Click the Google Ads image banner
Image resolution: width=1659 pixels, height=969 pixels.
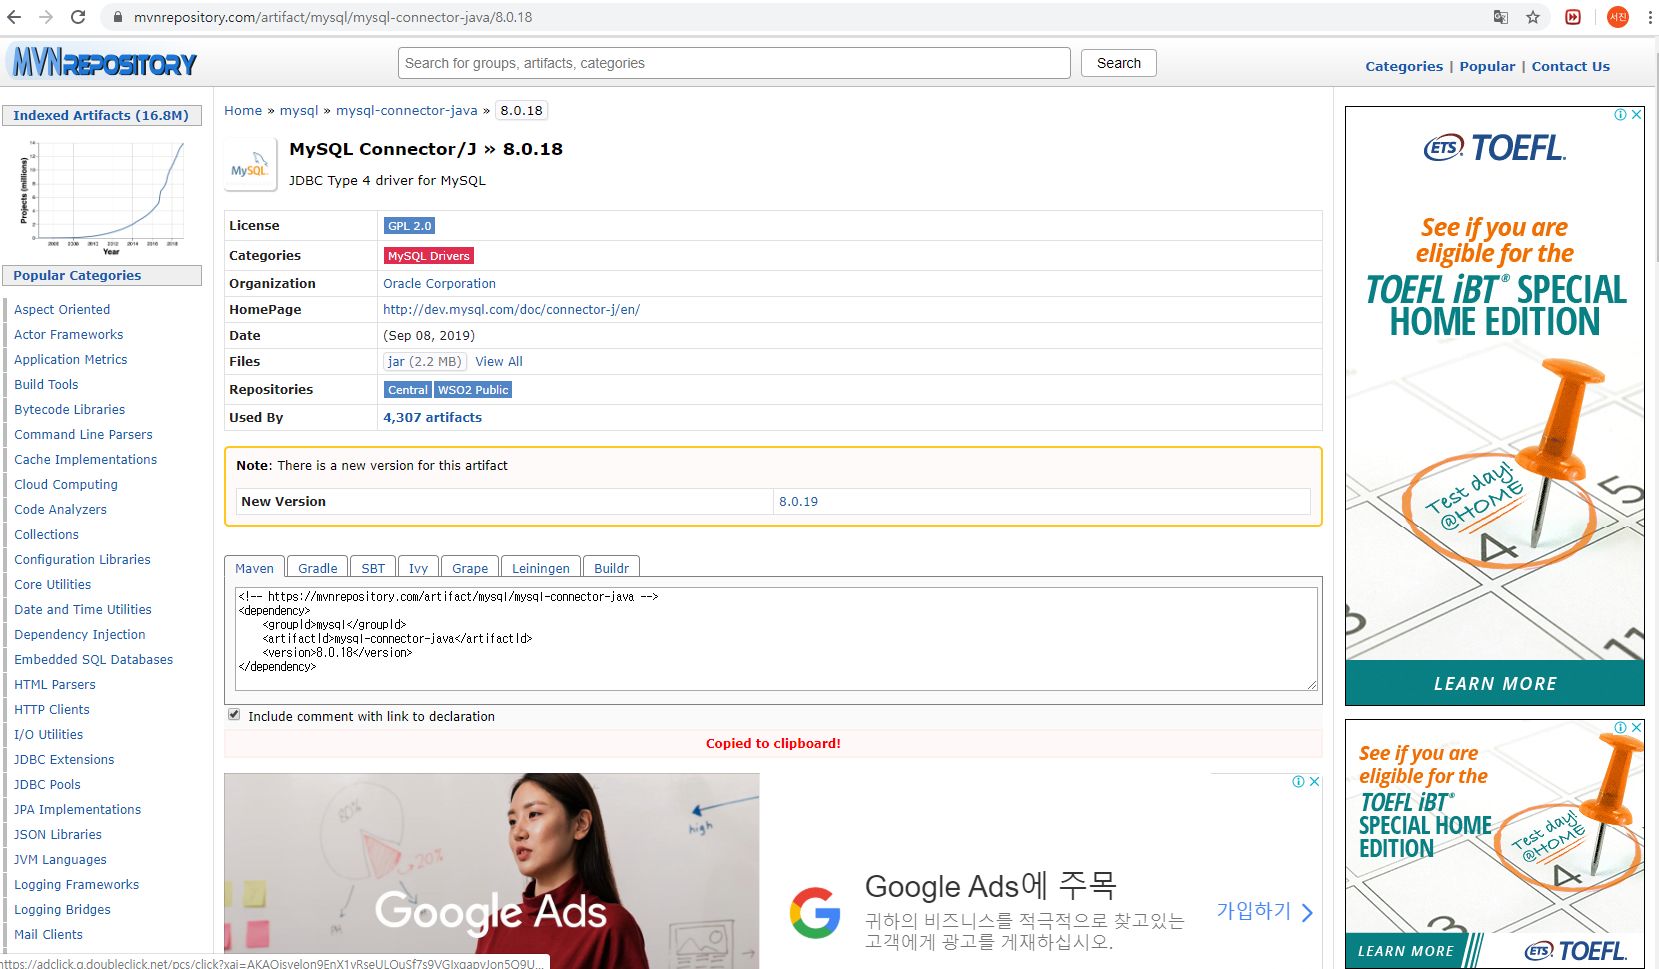(x=492, y=870)
